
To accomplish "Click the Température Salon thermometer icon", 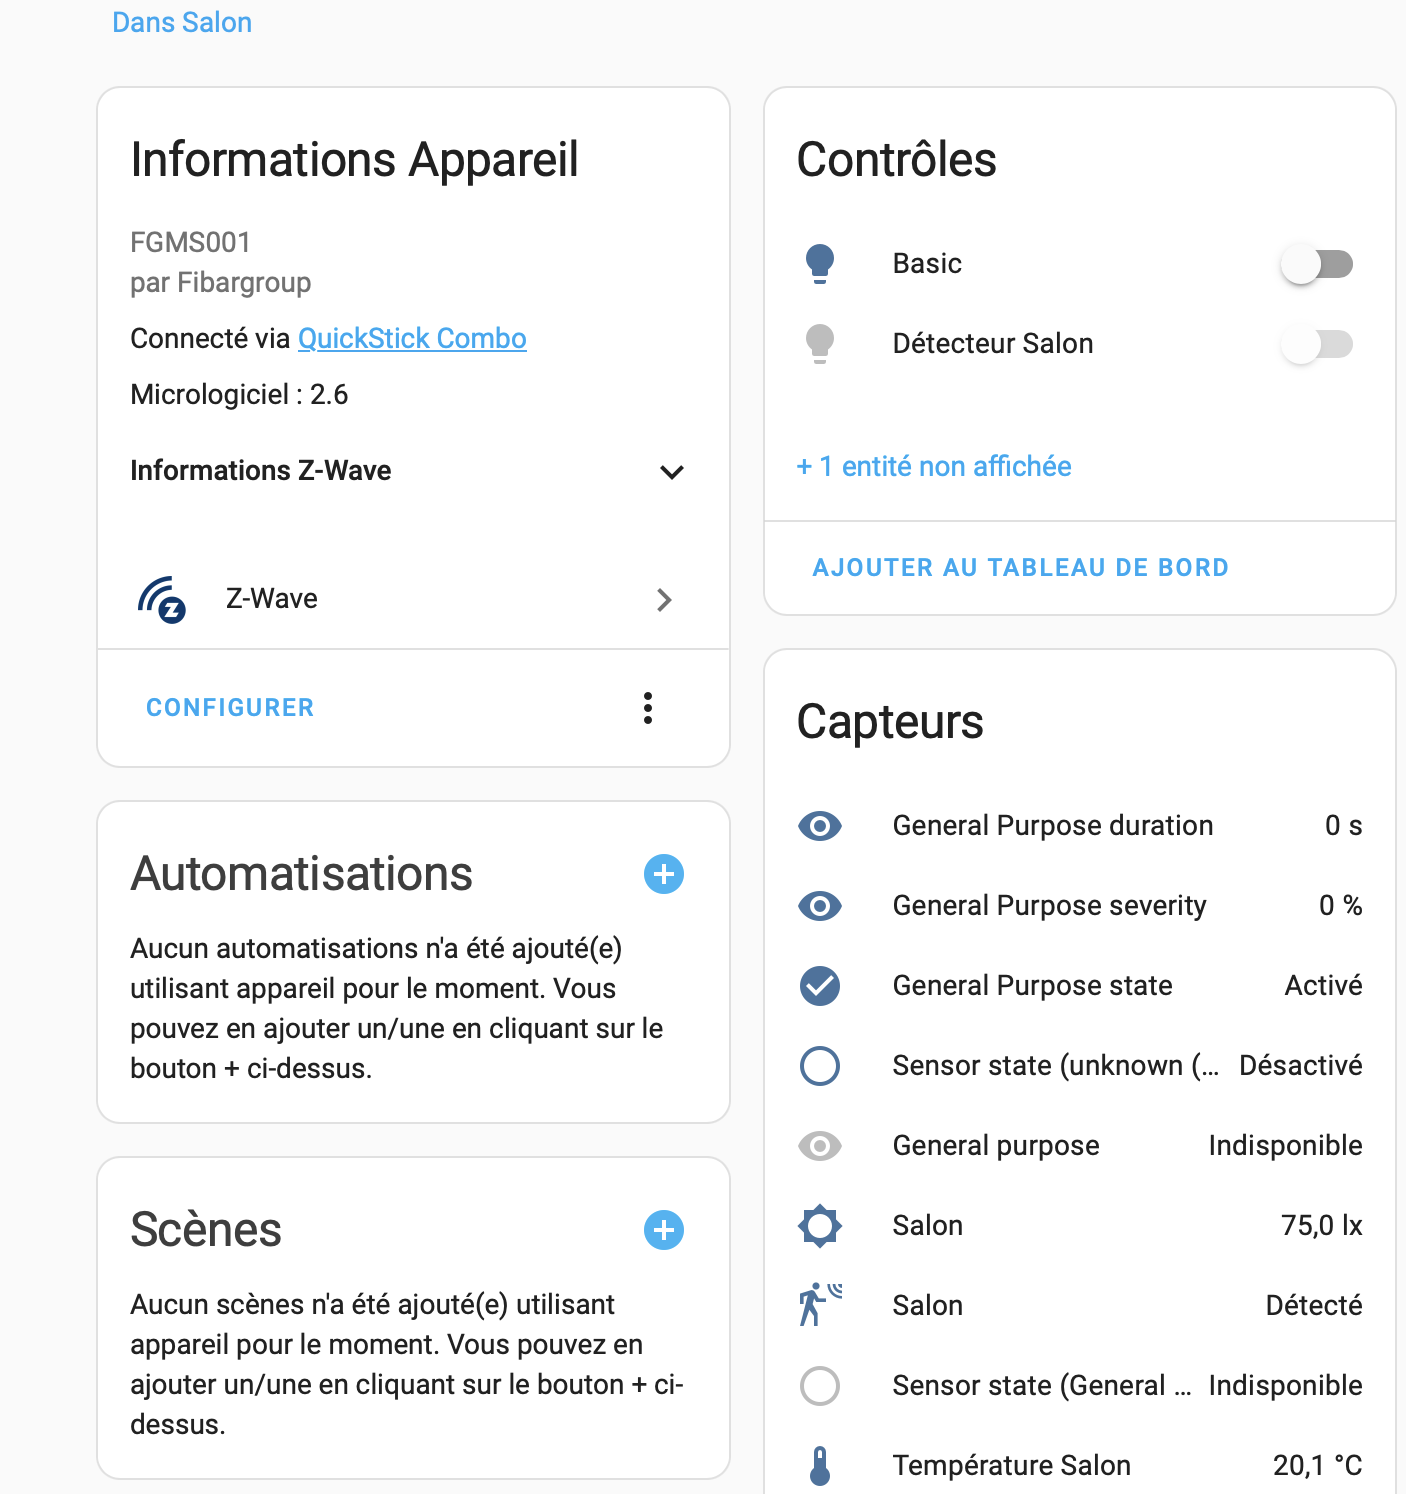I will tap(820, 1466).
